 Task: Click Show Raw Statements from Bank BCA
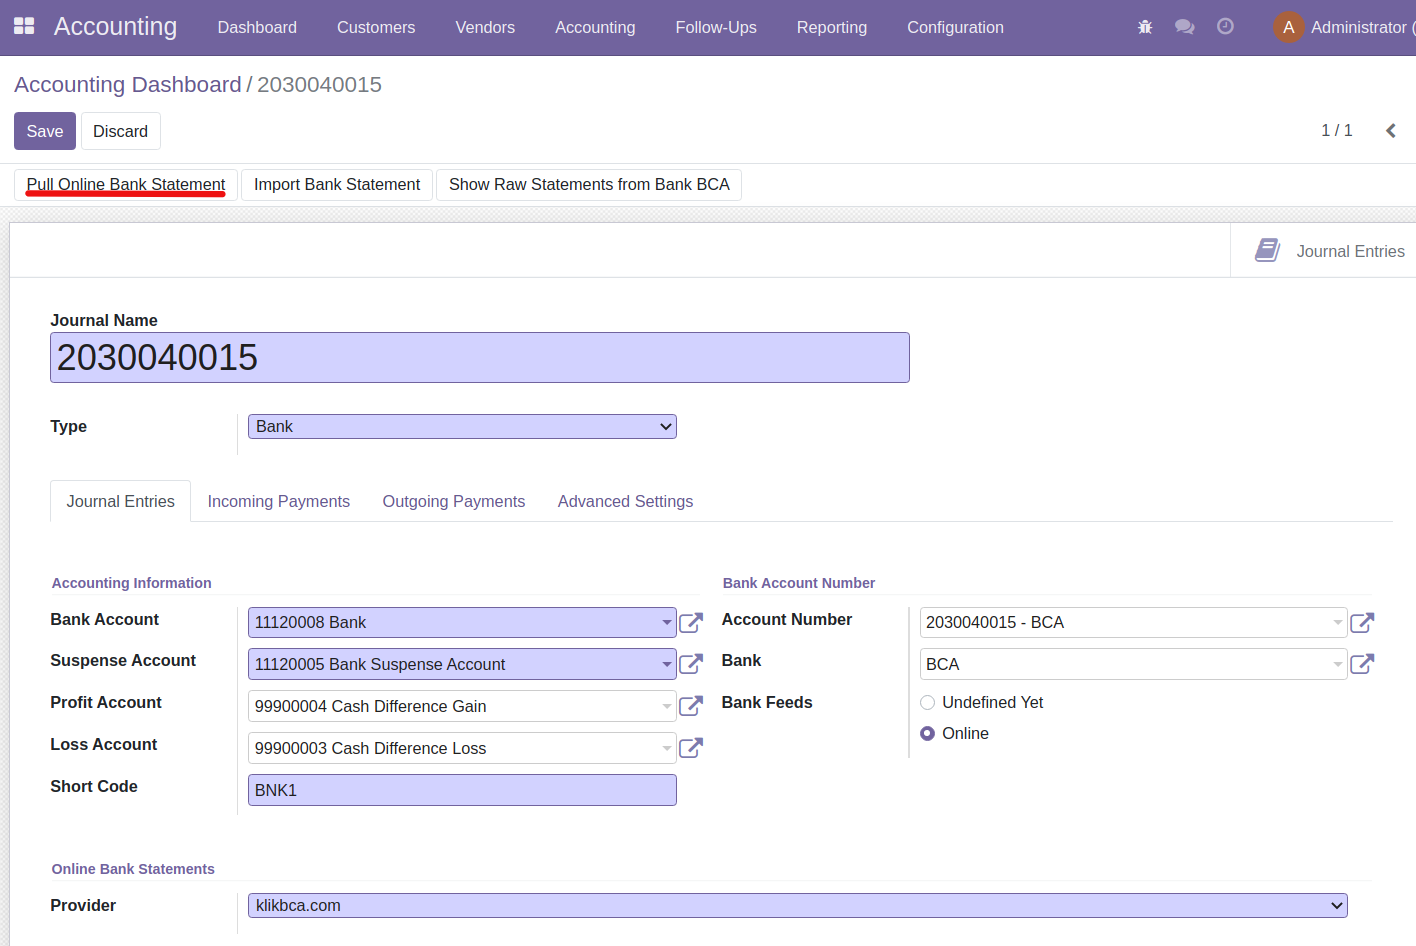(589, 185)
